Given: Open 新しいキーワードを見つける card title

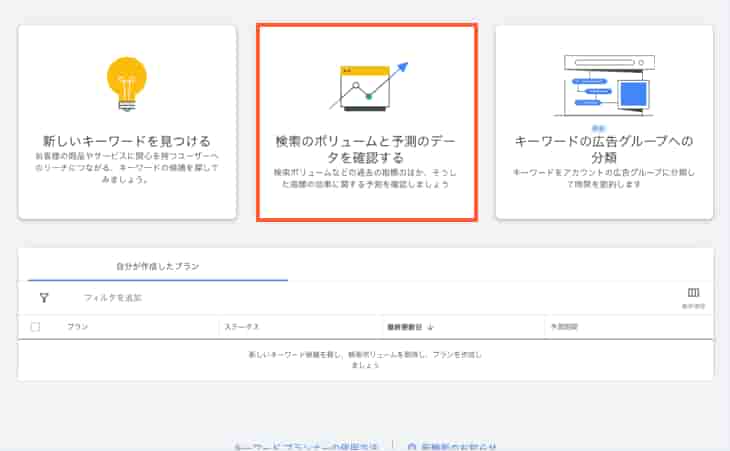Looking at the screenshot, I should point(127,141).
